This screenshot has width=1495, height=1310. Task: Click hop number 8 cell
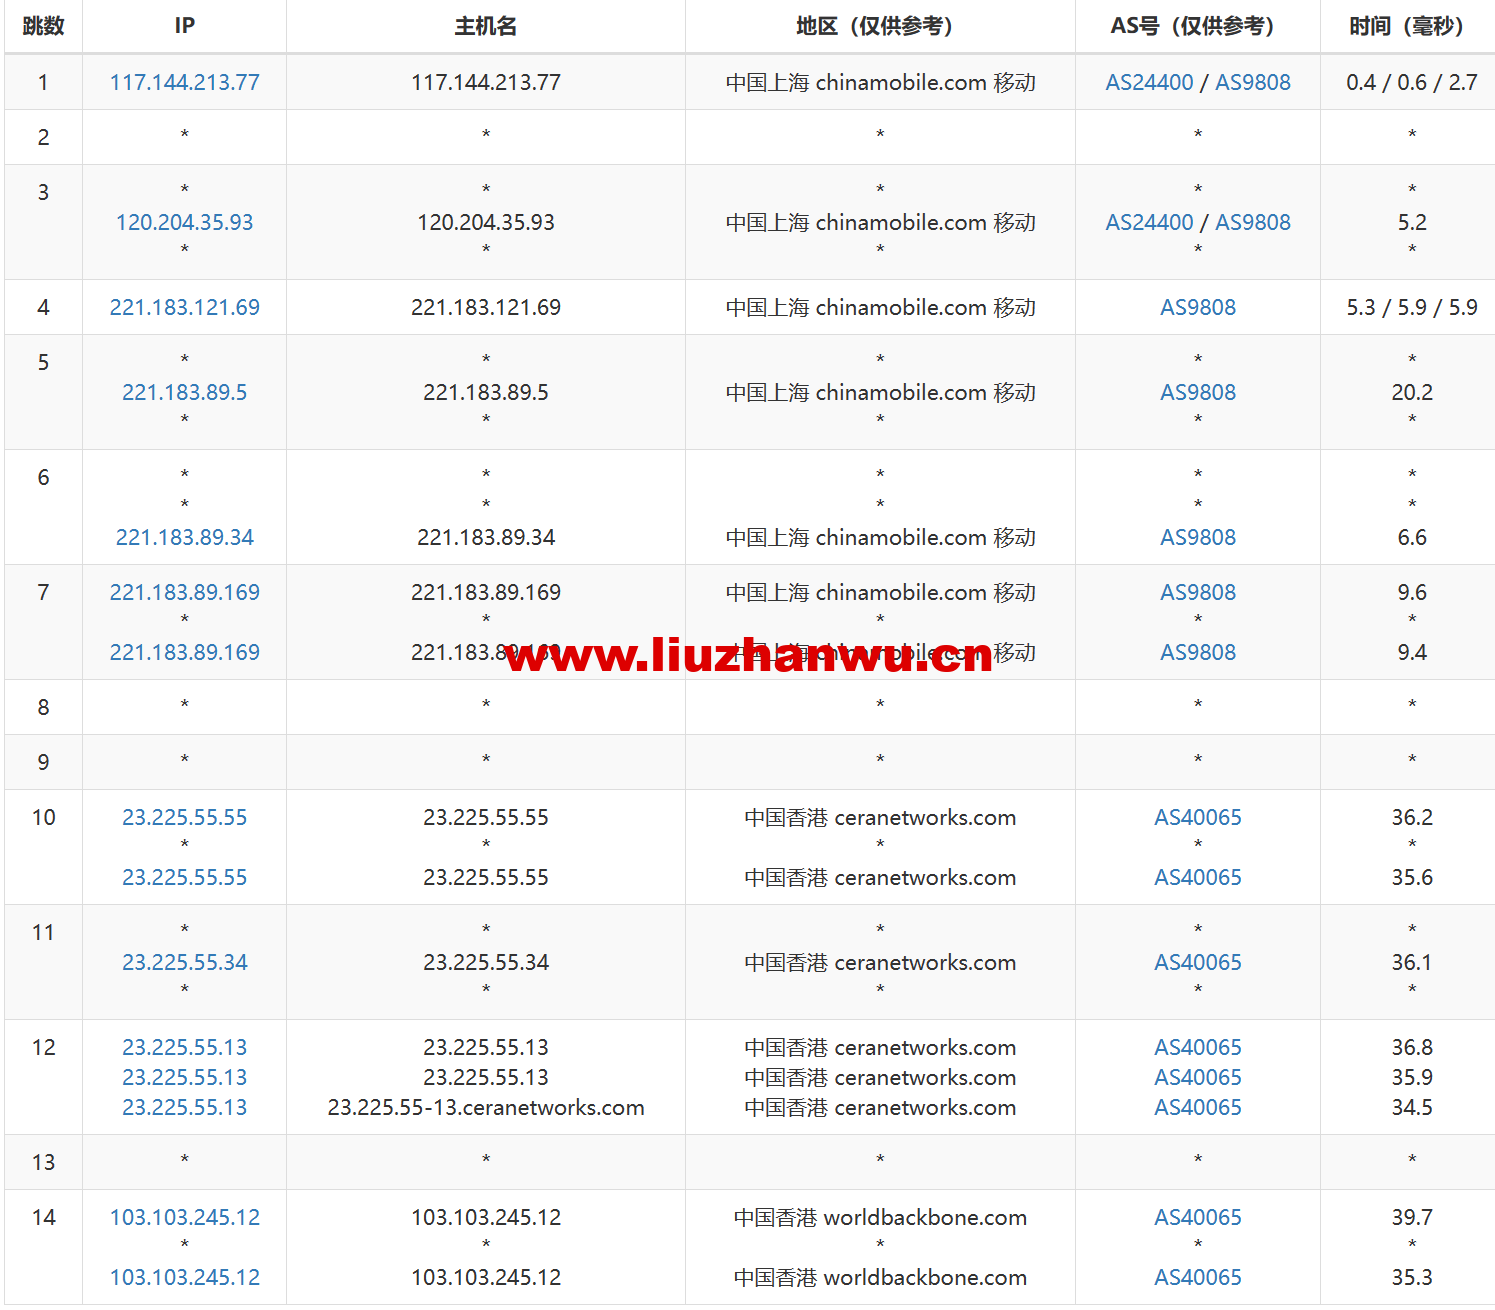click(x=43, y=707)
